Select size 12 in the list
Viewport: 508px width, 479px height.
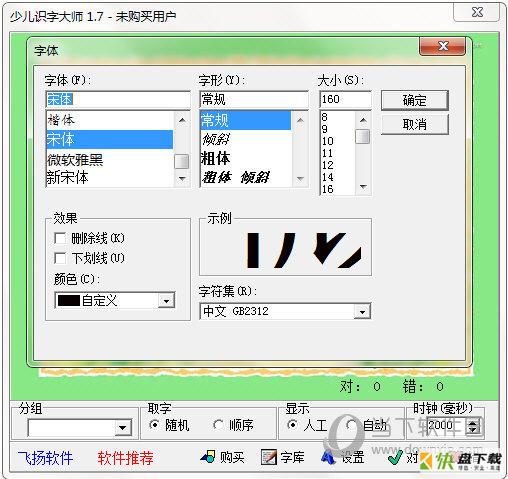click(x=337, y=165)
